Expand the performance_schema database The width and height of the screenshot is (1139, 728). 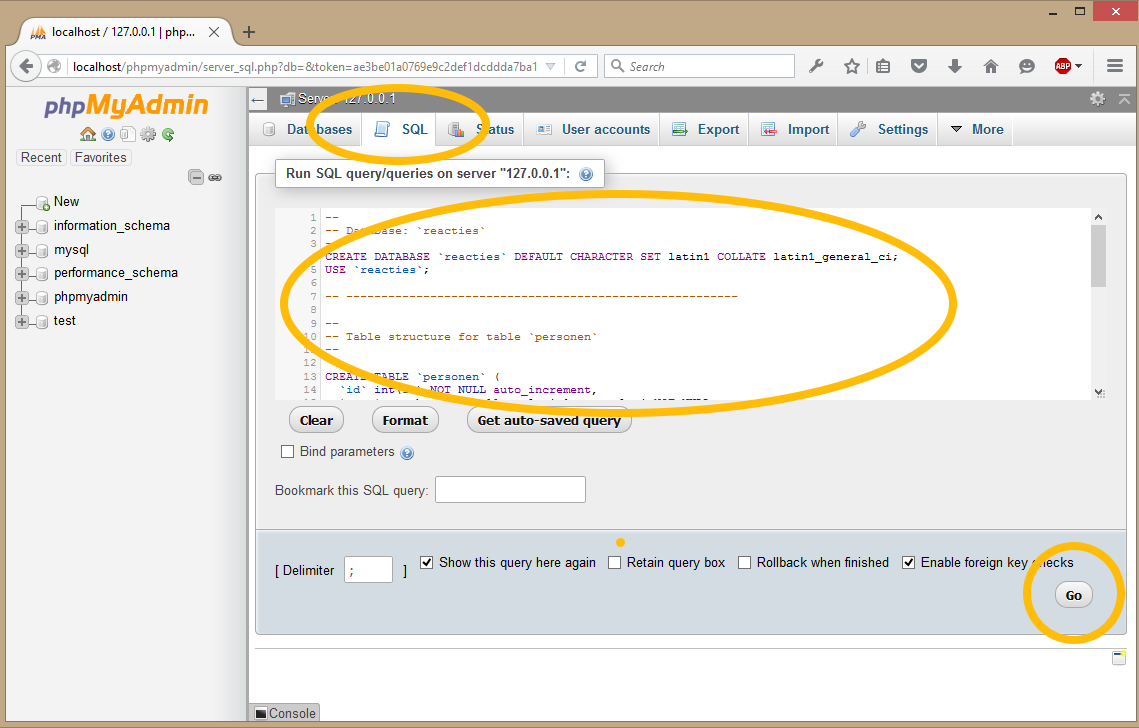[22, 274]
